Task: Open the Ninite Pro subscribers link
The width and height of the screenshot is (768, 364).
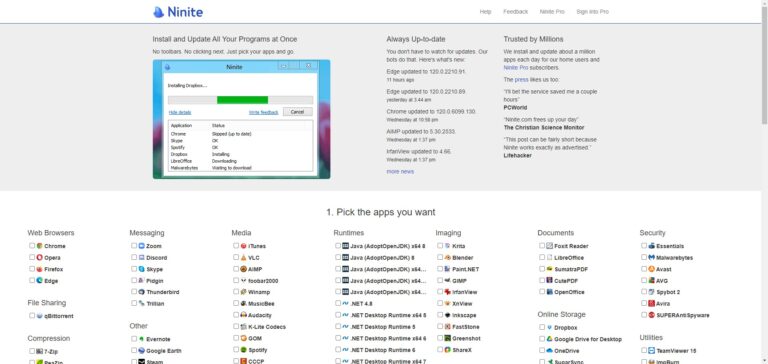Action: (516, 68)
